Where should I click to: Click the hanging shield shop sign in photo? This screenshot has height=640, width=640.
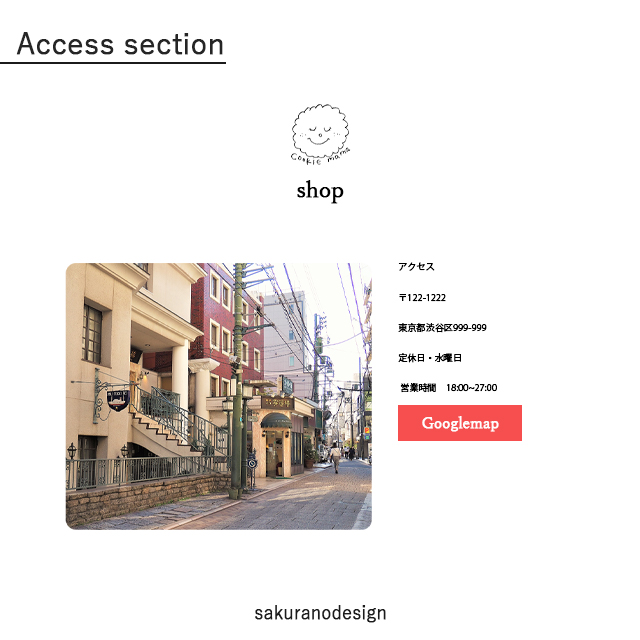(118, 400)
